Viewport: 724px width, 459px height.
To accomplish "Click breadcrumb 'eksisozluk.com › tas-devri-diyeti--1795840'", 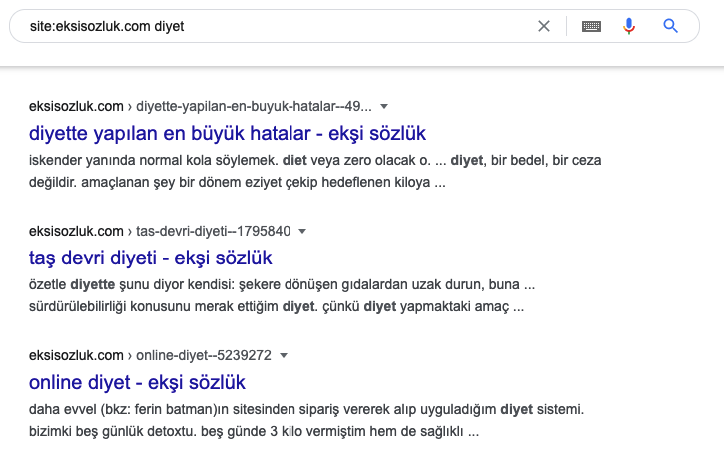I will pos(160,231).
